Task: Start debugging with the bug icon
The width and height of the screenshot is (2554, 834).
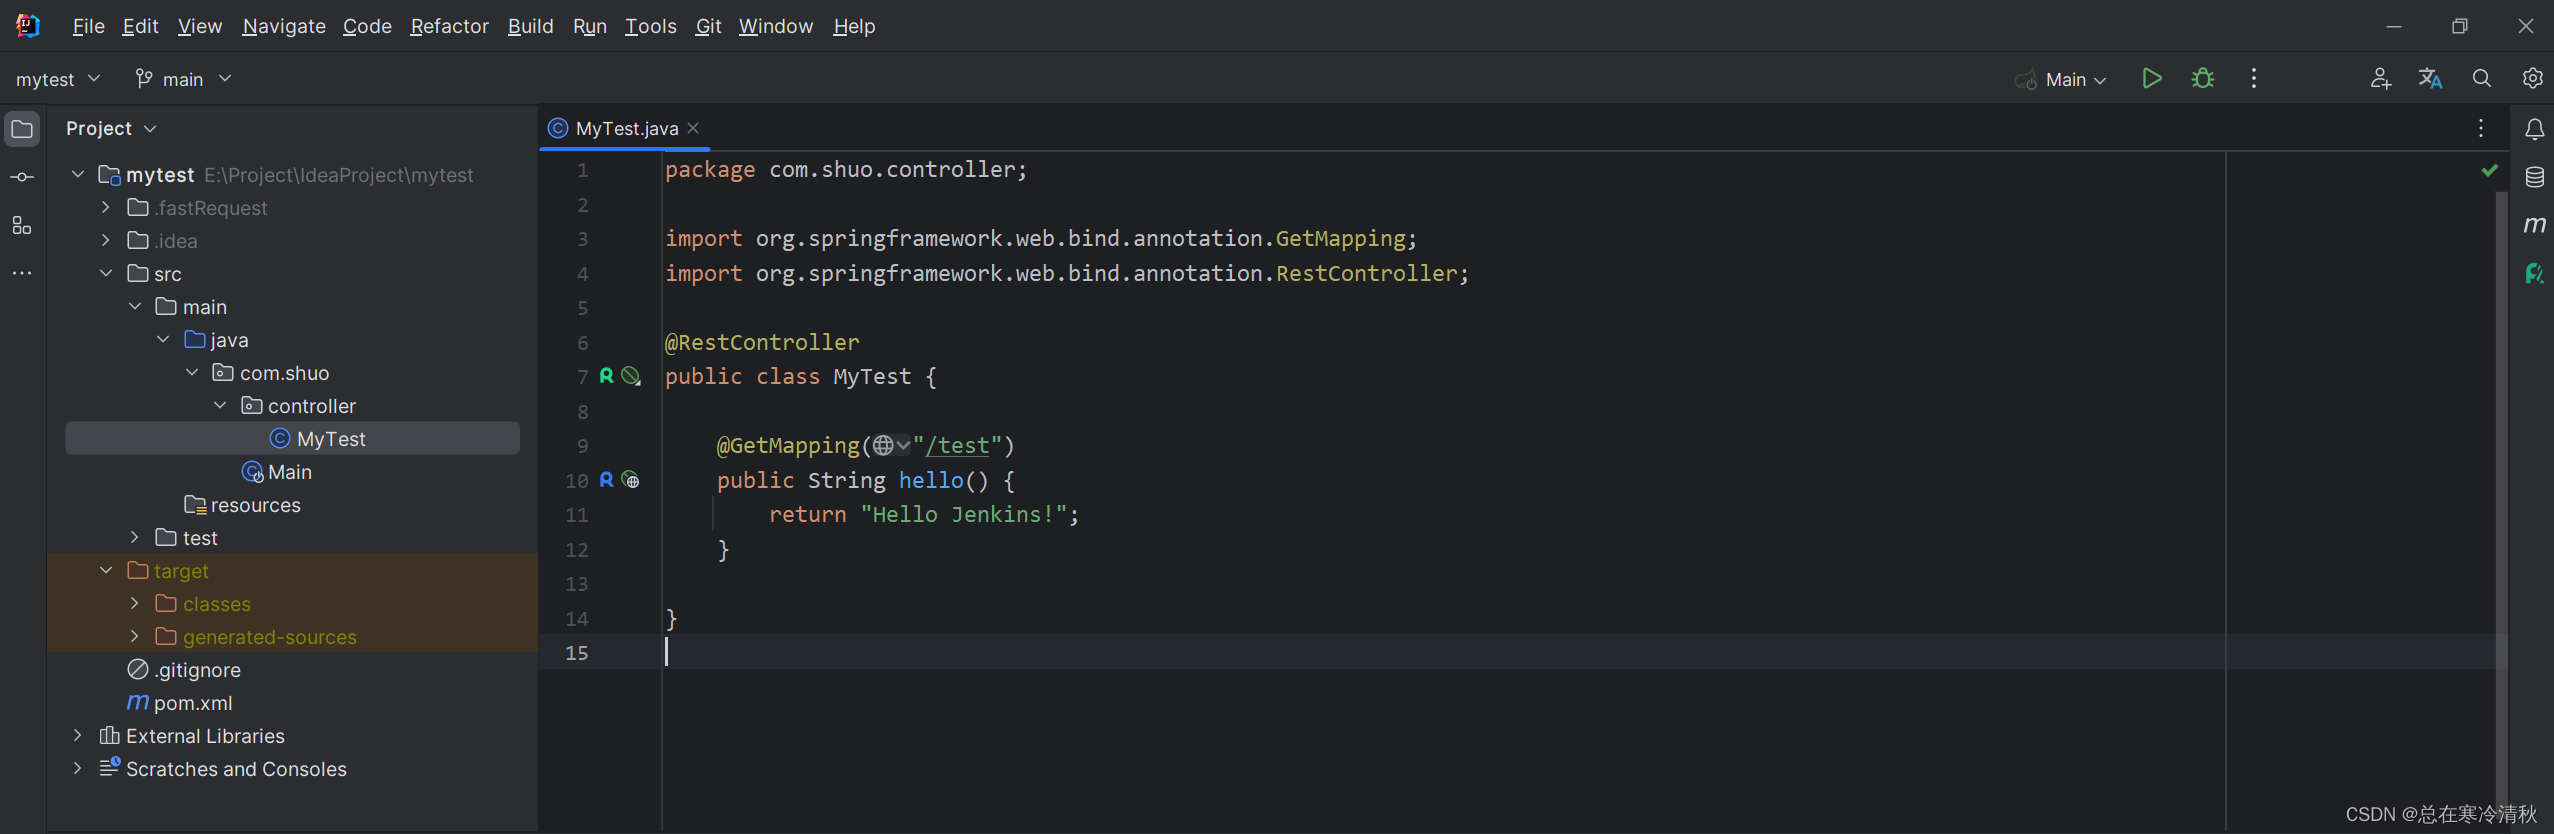Action: (2203, 78)
